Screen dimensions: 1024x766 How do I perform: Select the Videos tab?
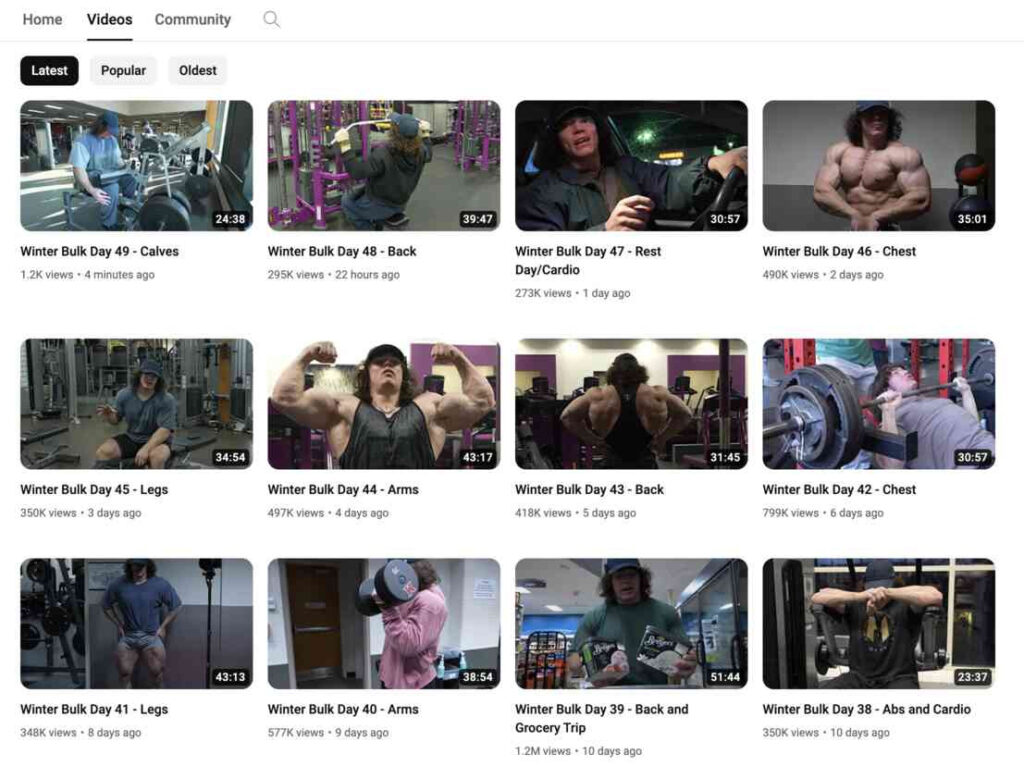click(110, 20)
